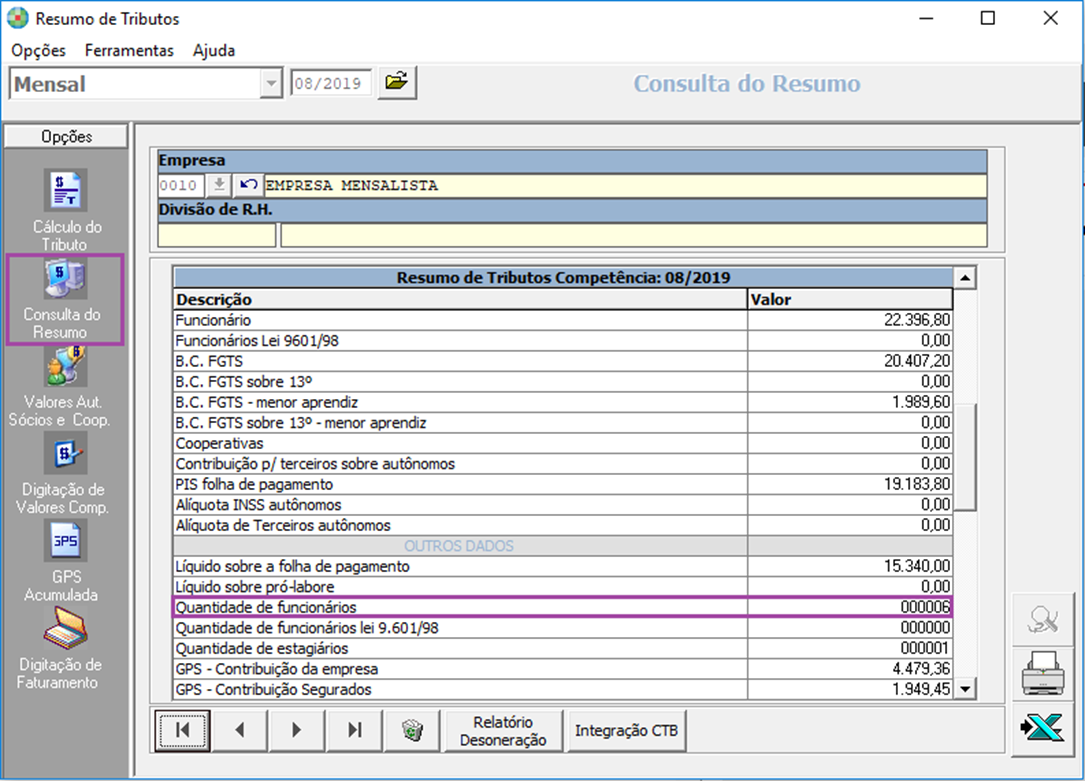The width and height of the screenshot is (1085, 781).
Task: Click the company code field 0010
Action: [x=181, y=185]
